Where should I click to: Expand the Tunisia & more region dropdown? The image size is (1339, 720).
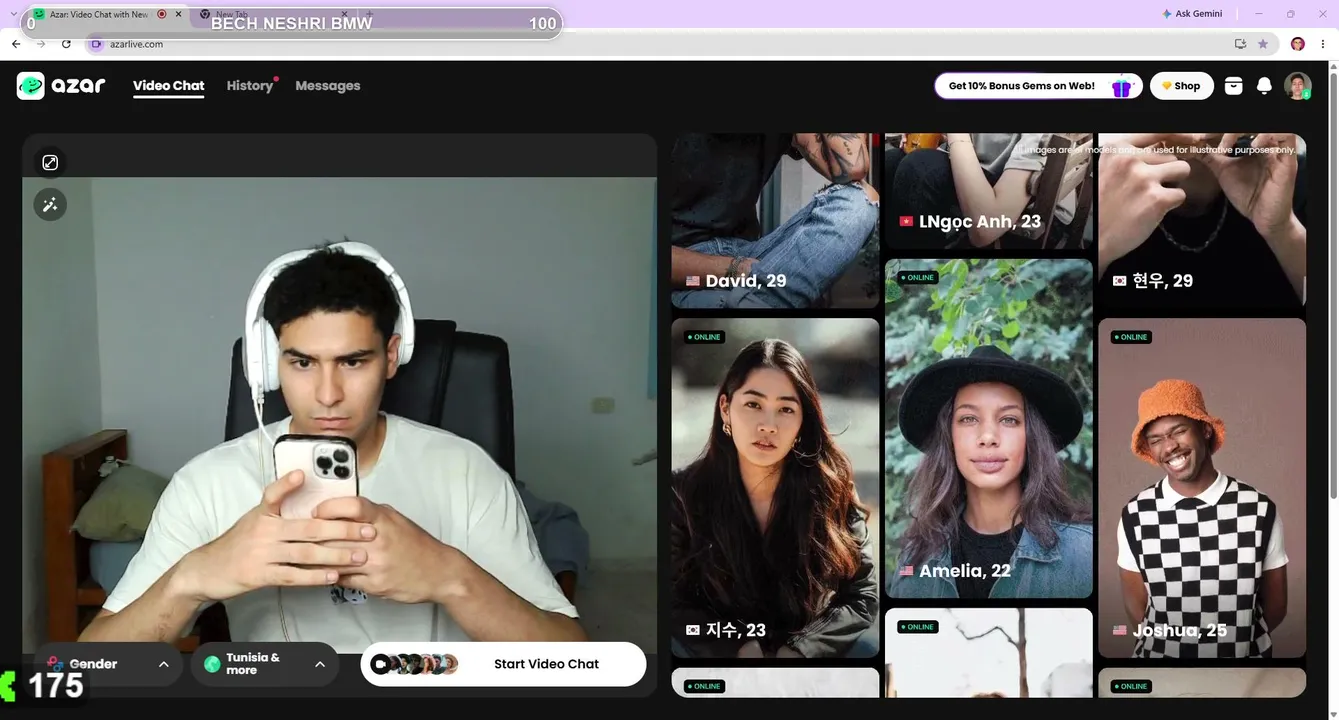(x=265, y=664)
